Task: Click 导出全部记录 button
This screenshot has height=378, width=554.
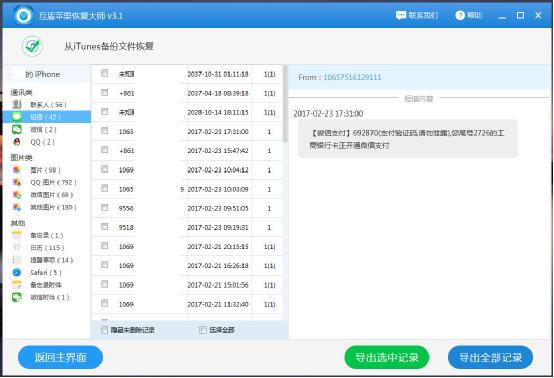Action: point(490,357)
